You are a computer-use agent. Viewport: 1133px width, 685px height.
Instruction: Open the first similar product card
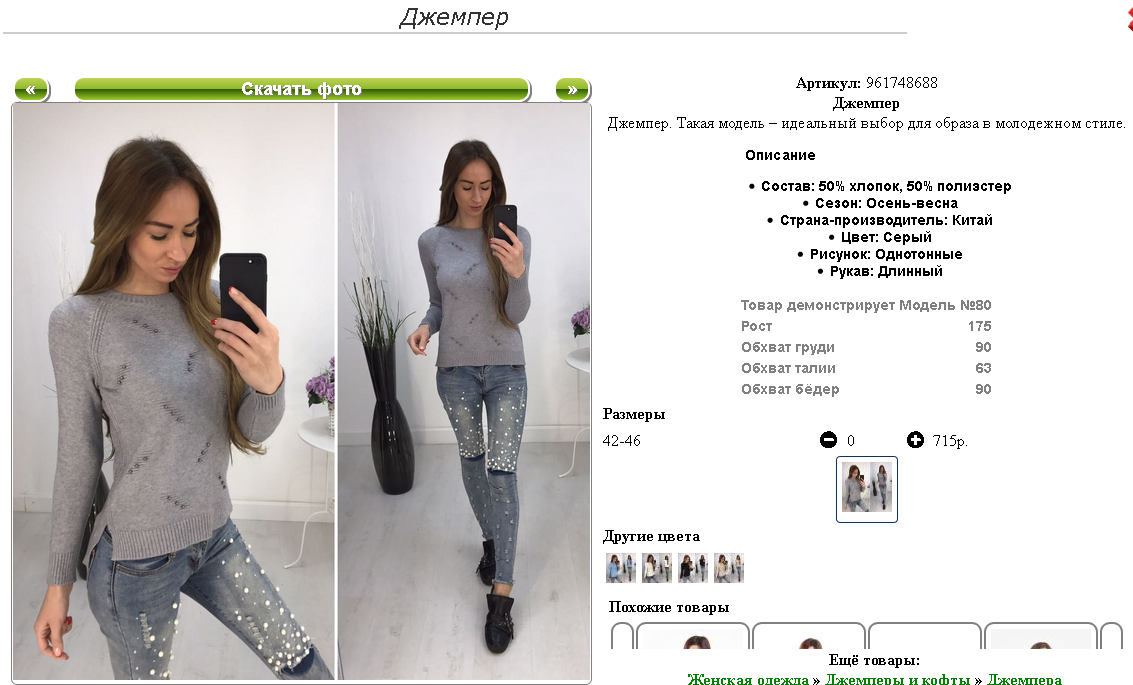click(693, 636)
